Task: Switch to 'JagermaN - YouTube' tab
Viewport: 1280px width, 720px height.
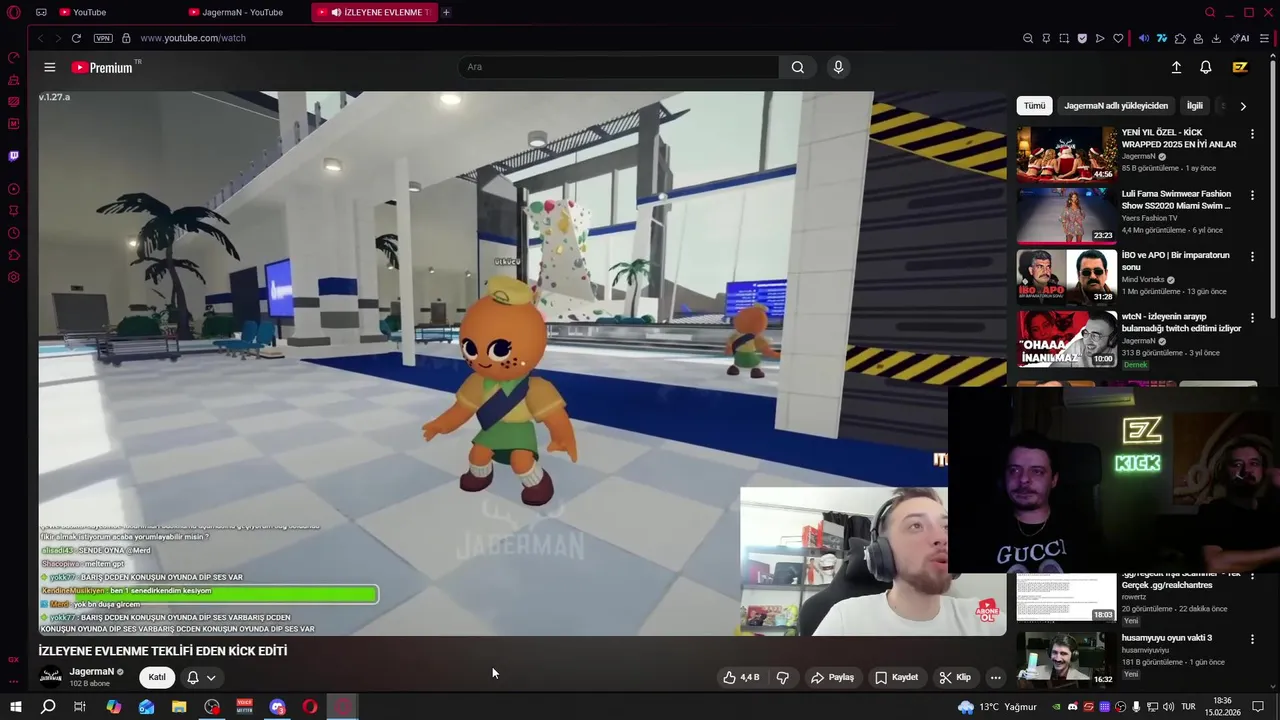Action: 236,12
